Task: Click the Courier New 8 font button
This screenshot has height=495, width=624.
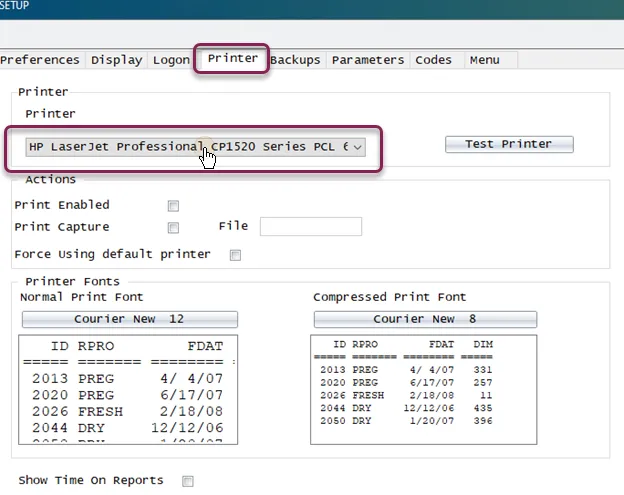Action: pos(425,319)
